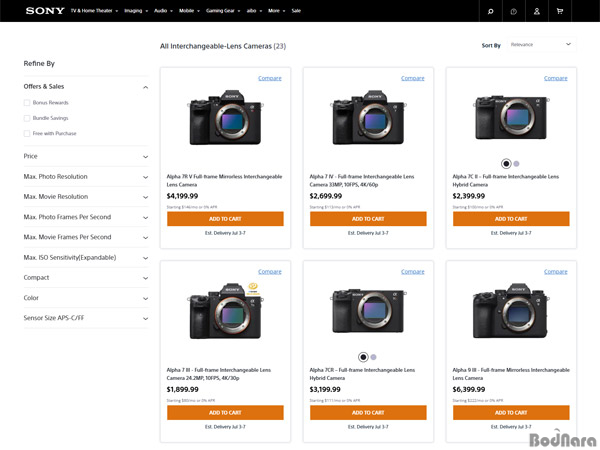Expand Max. Movie Frames Per Second filter
The image size is (600, 450).
(x=86, y=237)
